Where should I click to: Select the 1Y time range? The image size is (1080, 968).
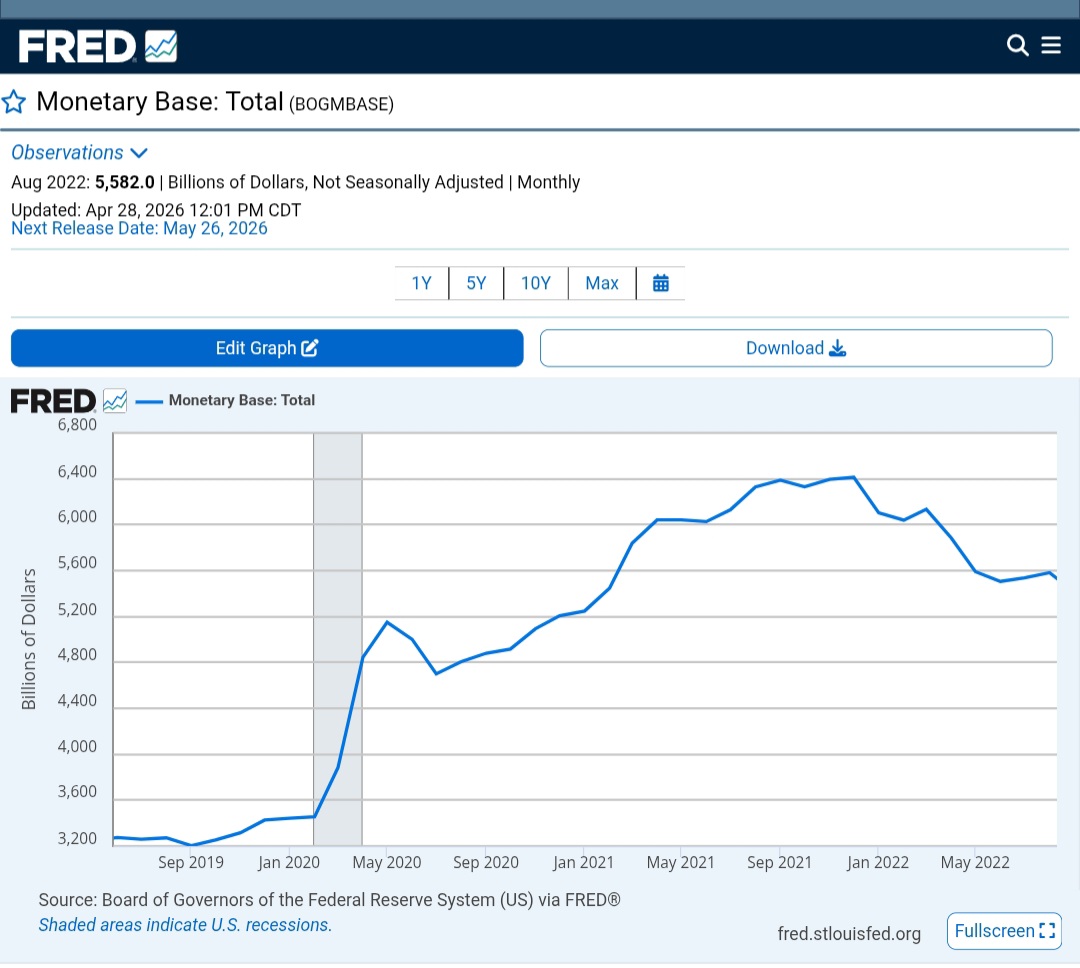point(422,283)
